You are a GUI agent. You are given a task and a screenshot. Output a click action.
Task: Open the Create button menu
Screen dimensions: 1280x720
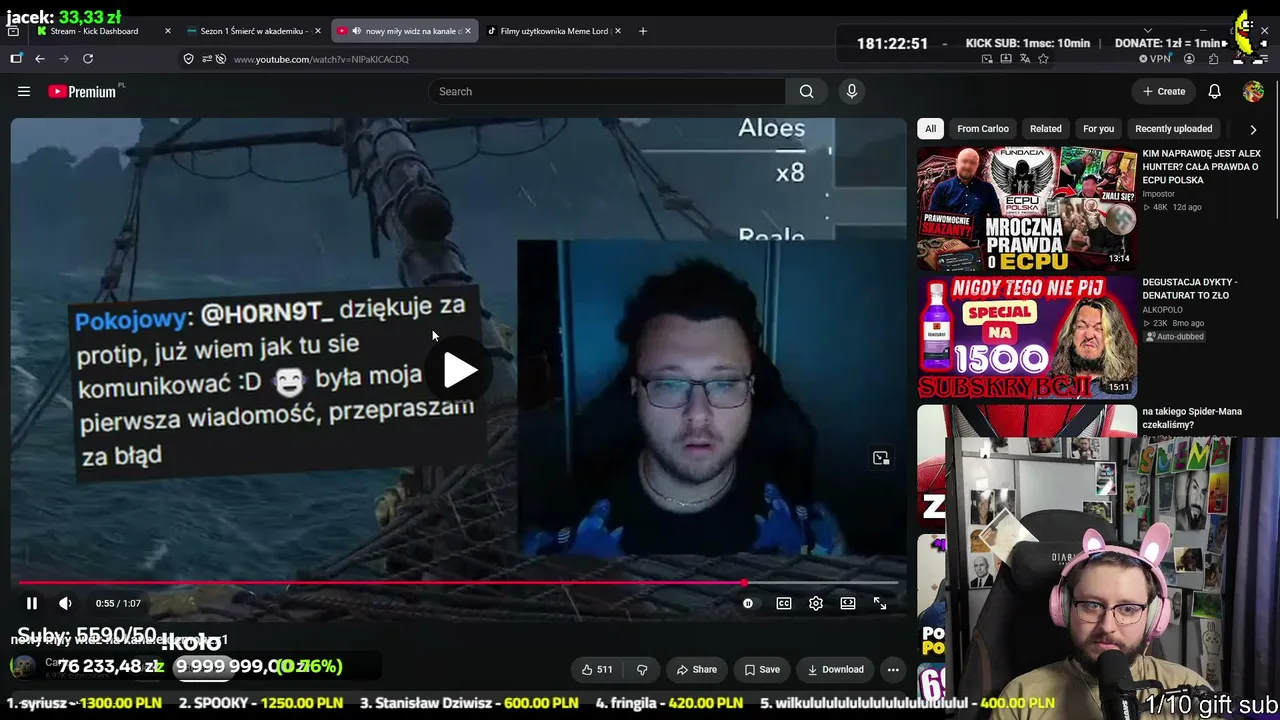coord(1164,92)
